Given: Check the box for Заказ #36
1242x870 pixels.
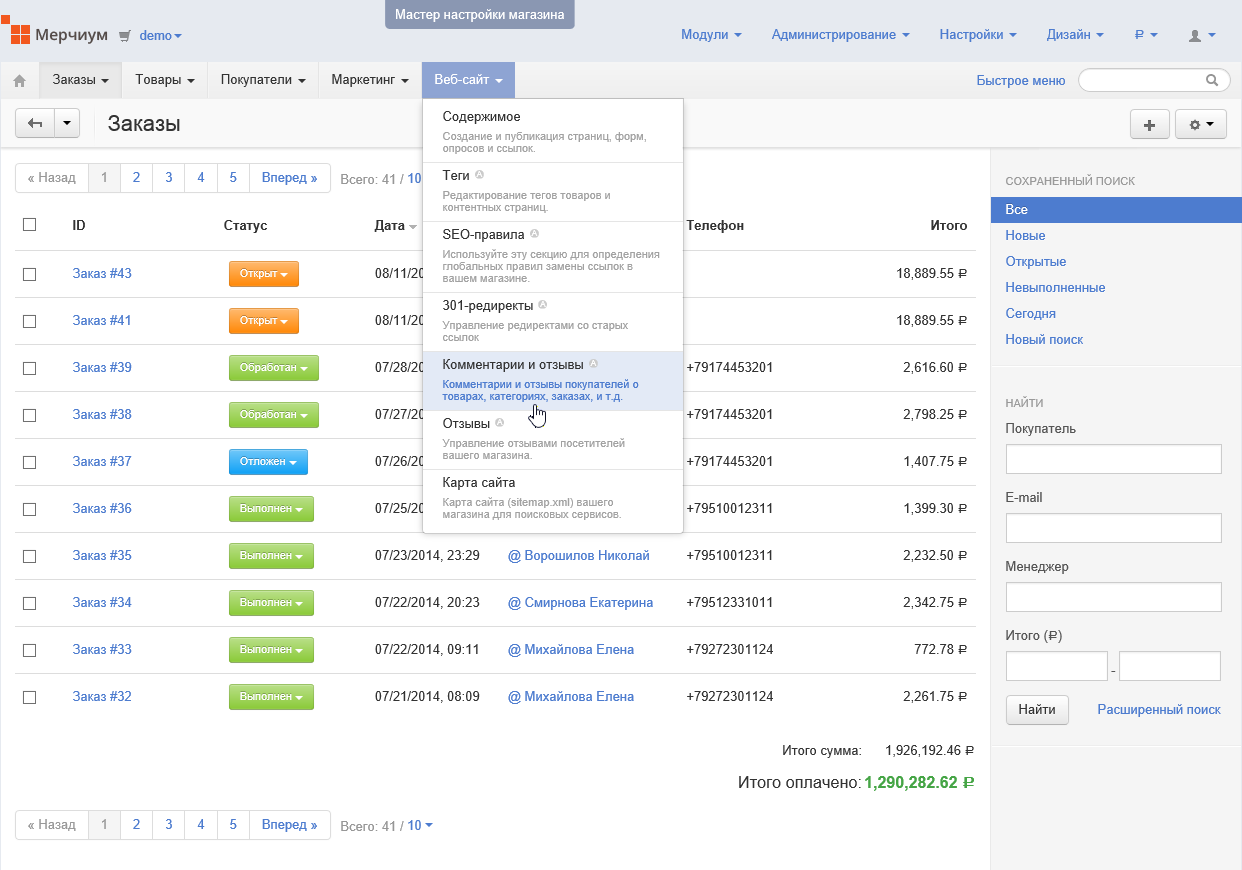Looking at the screenshot, I should coord(29,509).
